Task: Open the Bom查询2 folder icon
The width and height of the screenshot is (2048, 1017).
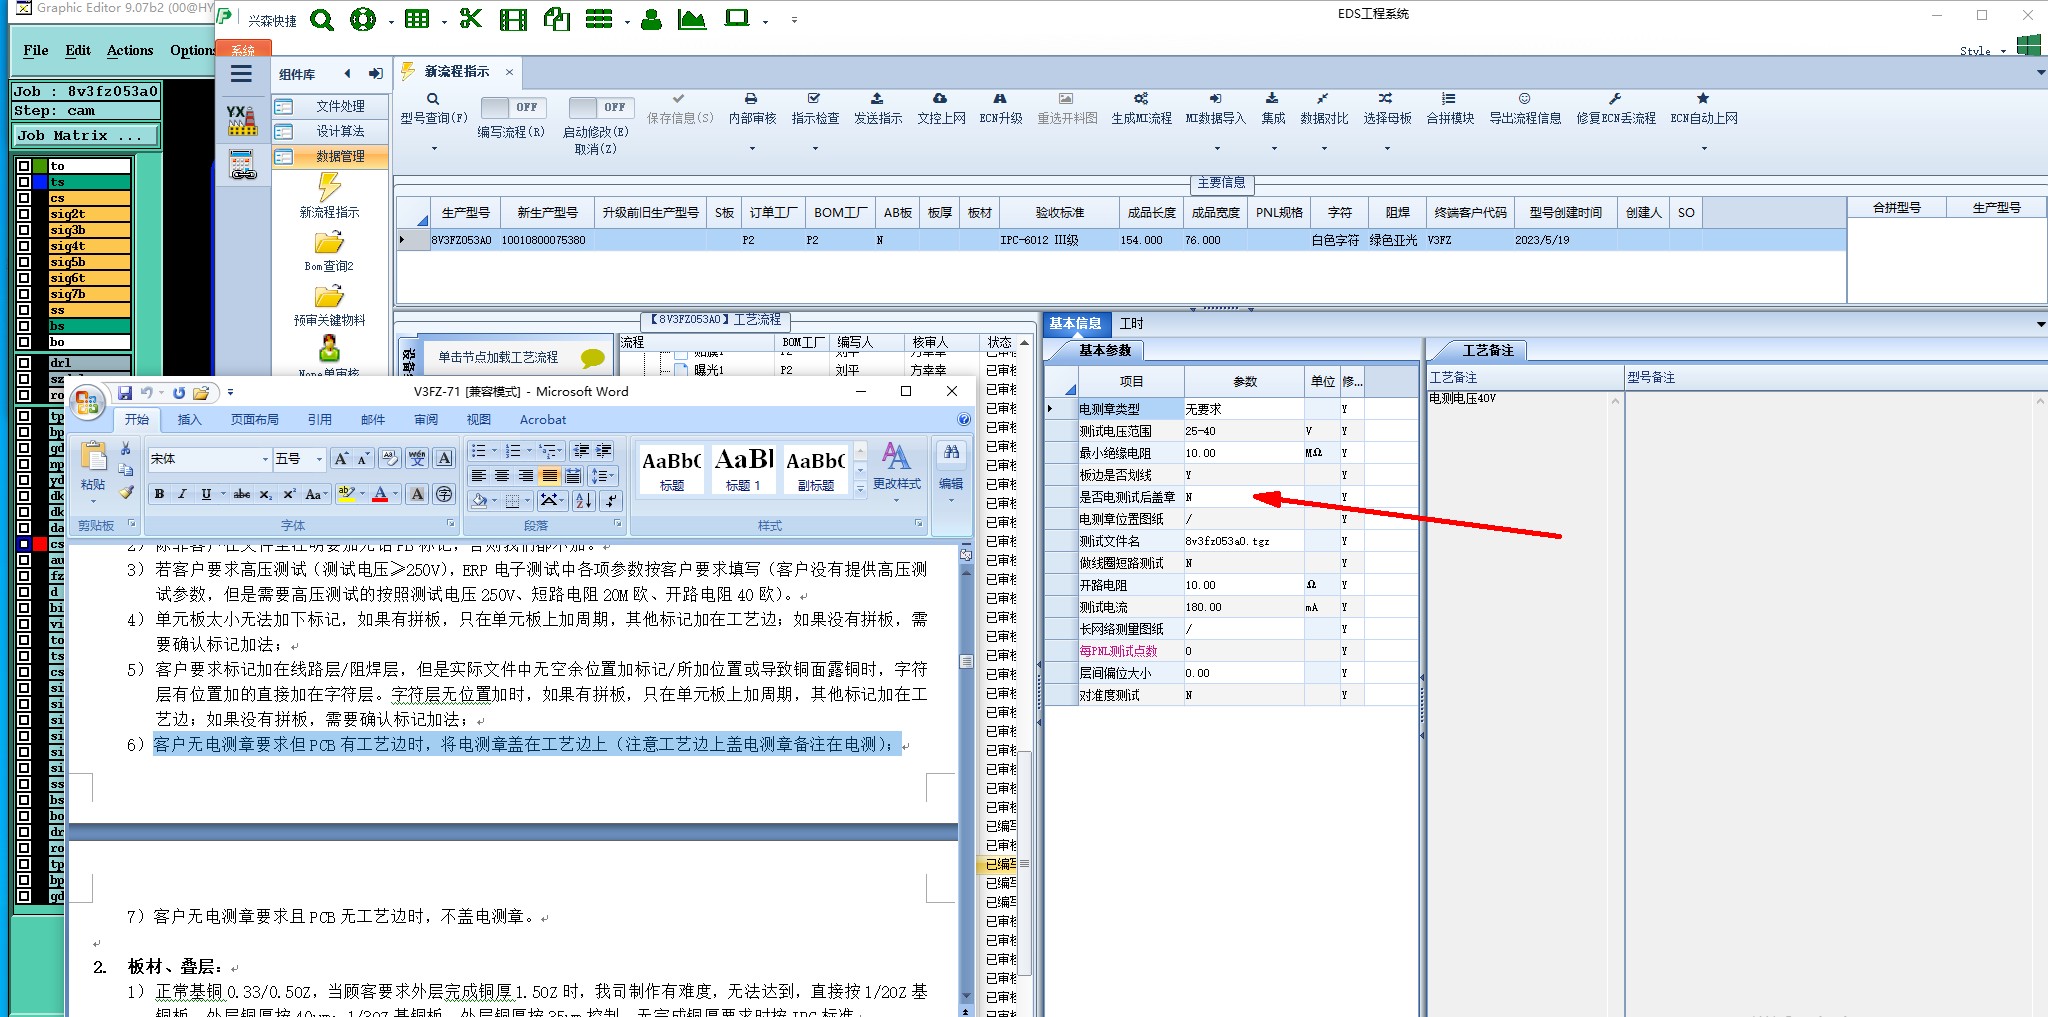Action: (x=329, y=243)
